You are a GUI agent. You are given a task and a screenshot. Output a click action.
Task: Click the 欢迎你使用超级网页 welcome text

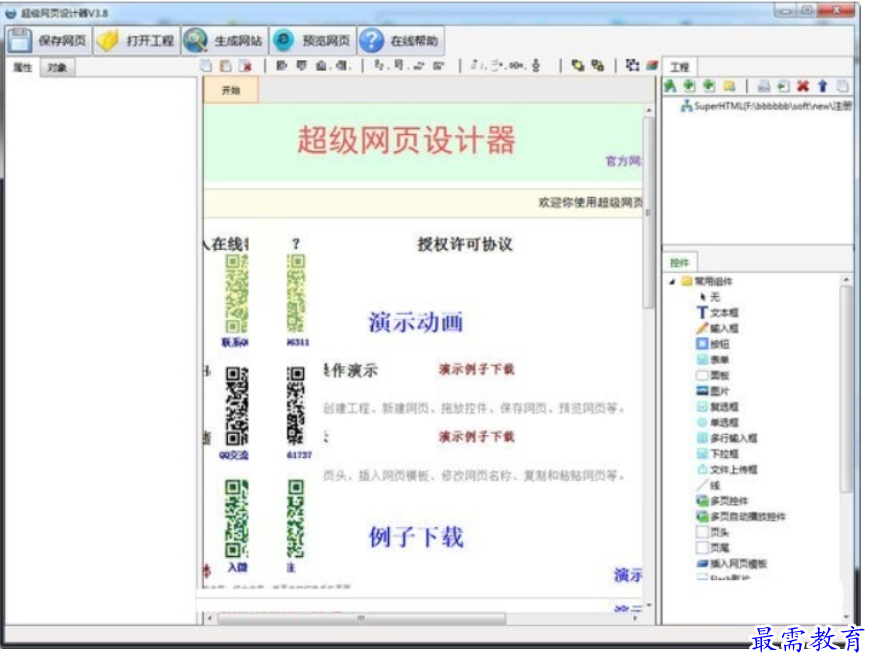pos(590,202)
